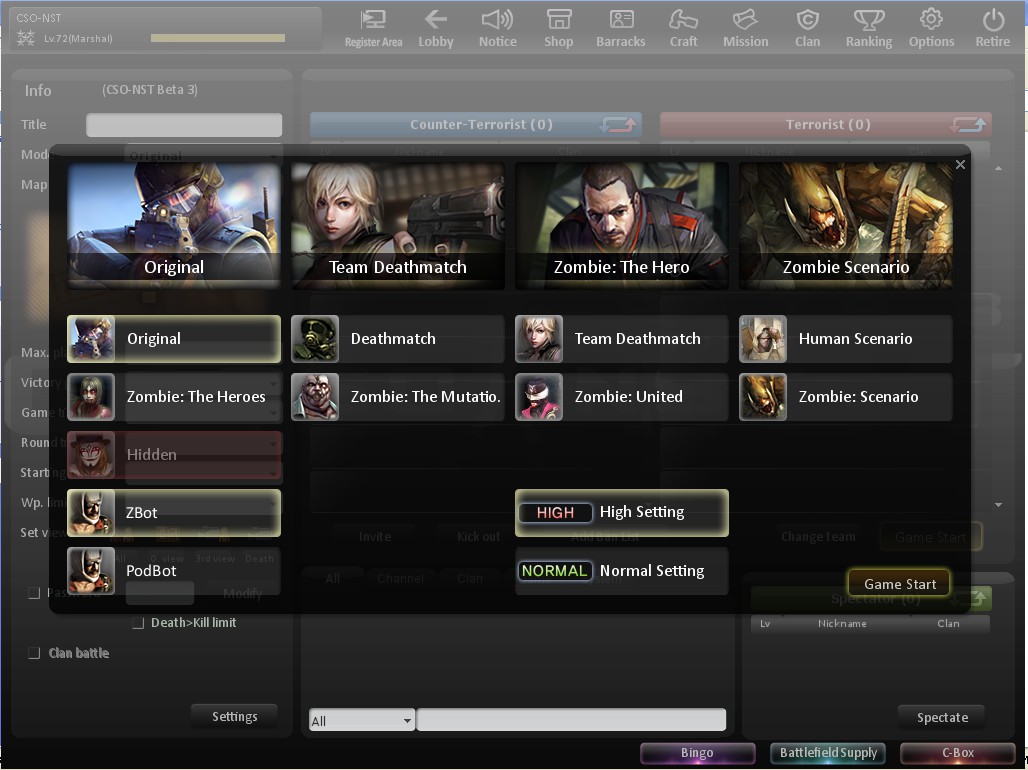This screenshot has width=1028, height=770.
Task: Open the Notice speaker icon
Action: pos(498,28)
